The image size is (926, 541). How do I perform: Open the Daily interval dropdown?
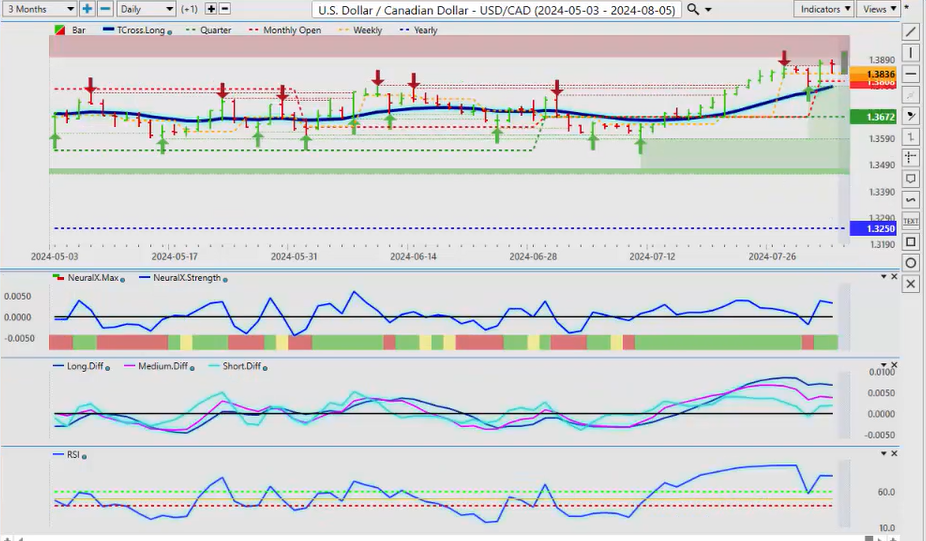point(145,9)
